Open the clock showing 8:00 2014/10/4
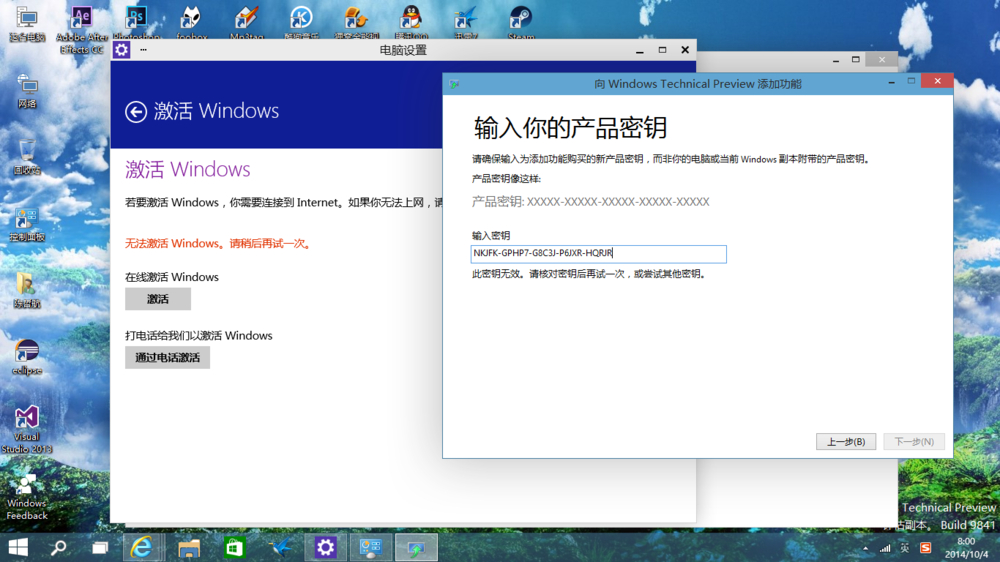Screen dimensions: 1000x562 click(966, 548)
